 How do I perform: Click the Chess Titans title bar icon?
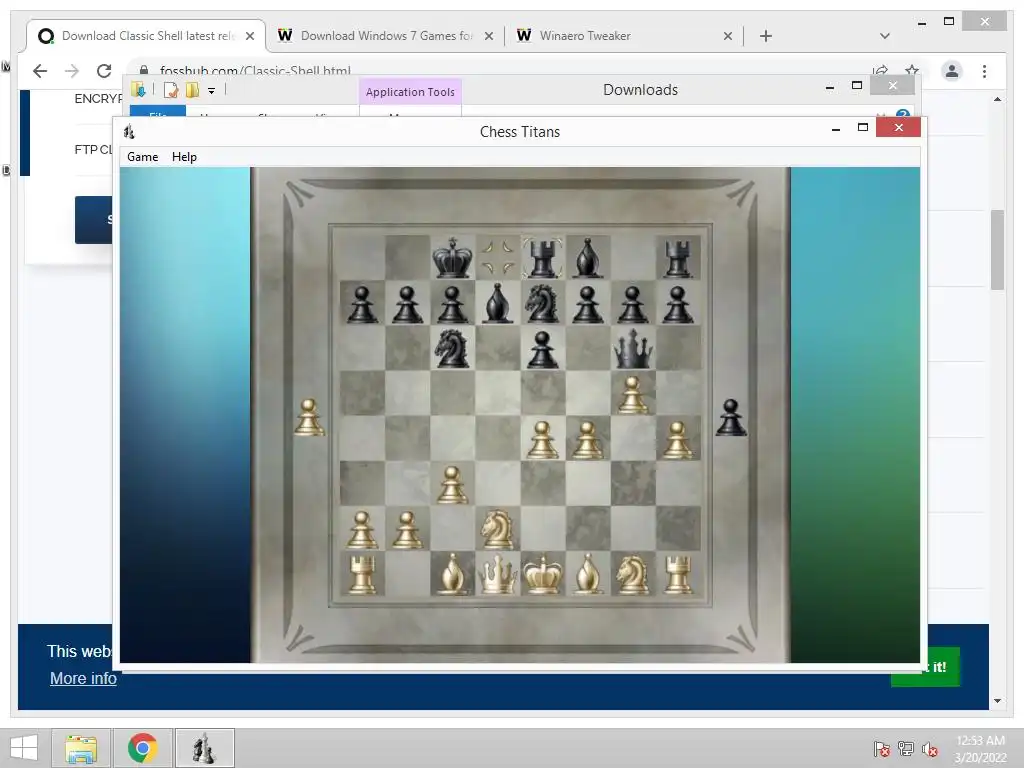pyautogui.click(x=129, y=131)
